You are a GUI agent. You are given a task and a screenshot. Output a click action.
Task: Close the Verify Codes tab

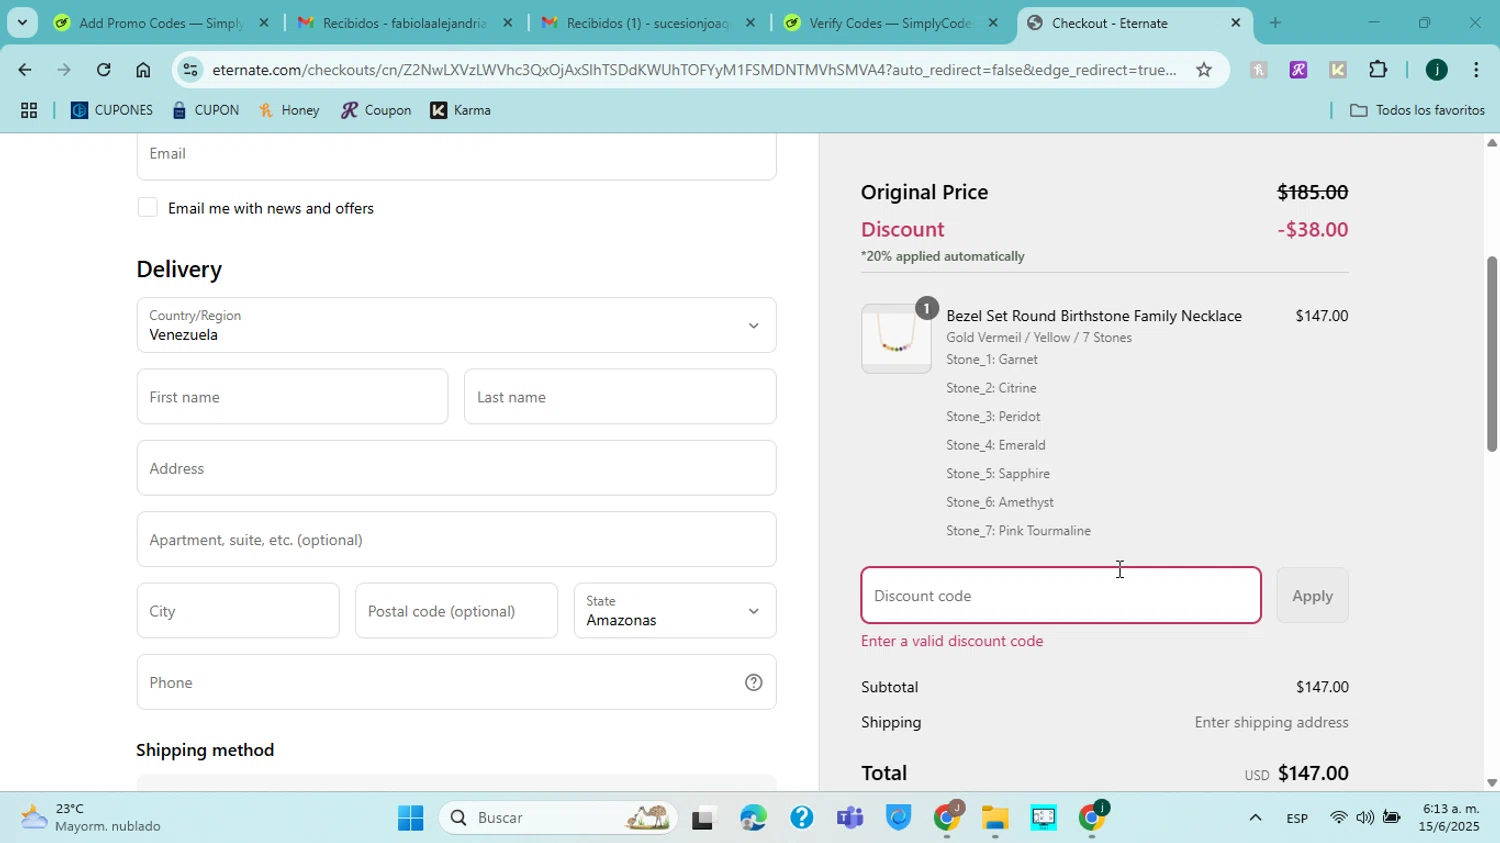993,23
